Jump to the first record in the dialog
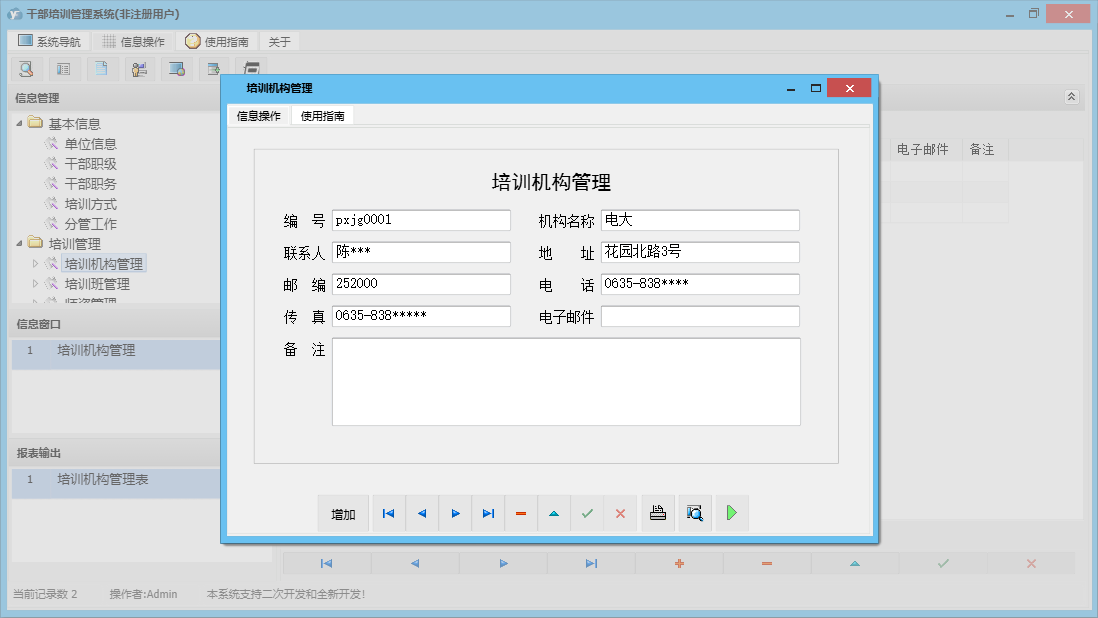1098x618 pixels. point(388,513)
